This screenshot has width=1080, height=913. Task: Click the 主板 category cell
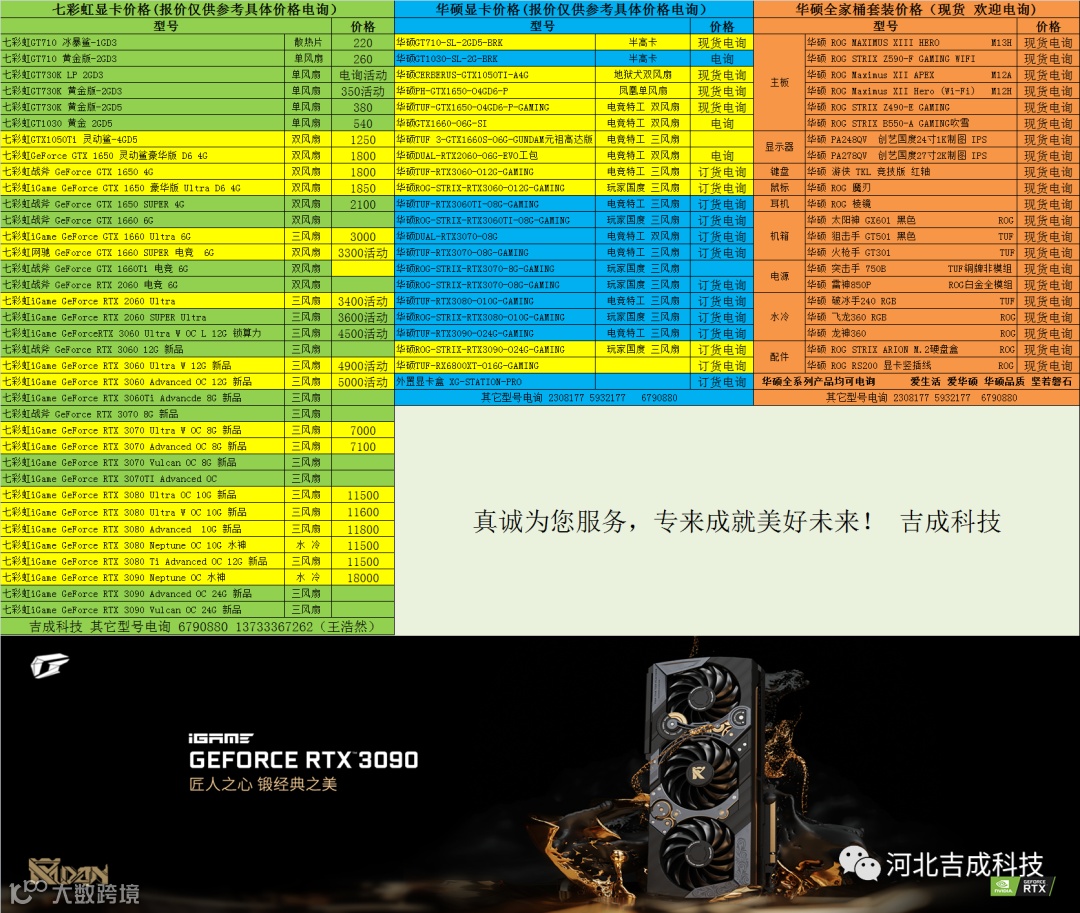tap(779, 83)
